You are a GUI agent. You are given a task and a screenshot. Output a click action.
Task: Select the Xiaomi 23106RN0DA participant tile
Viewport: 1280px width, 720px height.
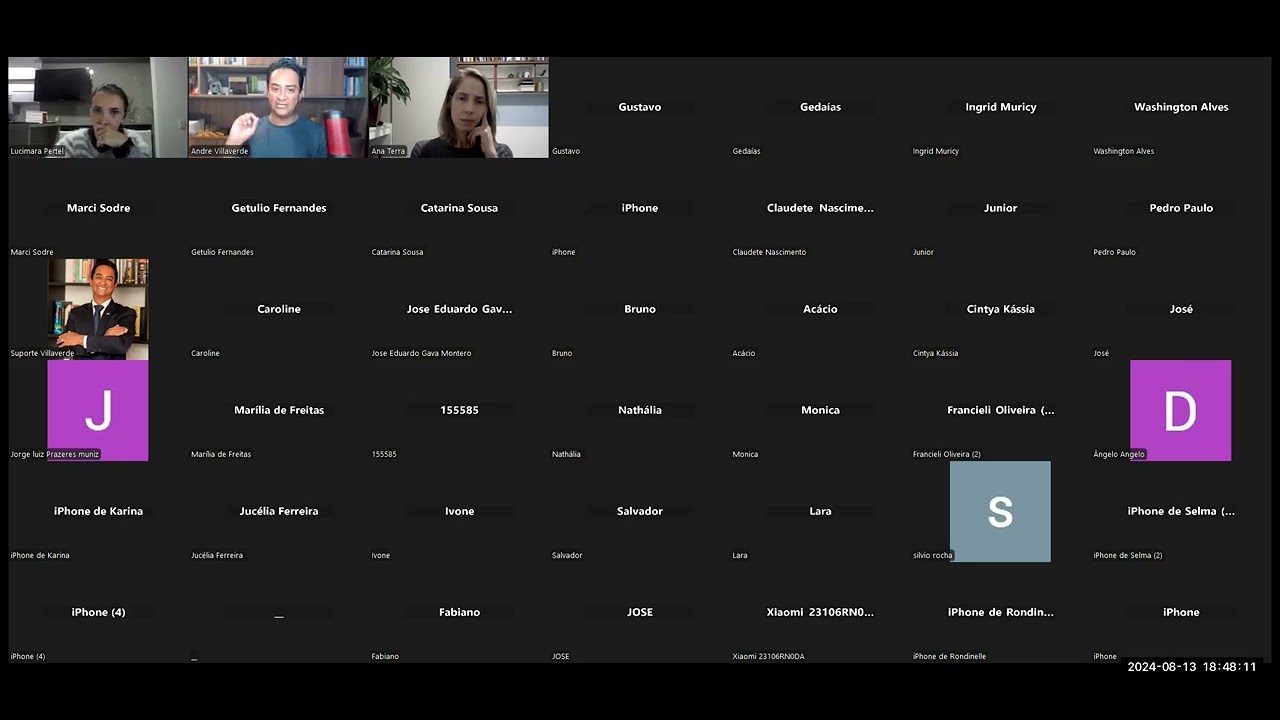pos(820,612)
